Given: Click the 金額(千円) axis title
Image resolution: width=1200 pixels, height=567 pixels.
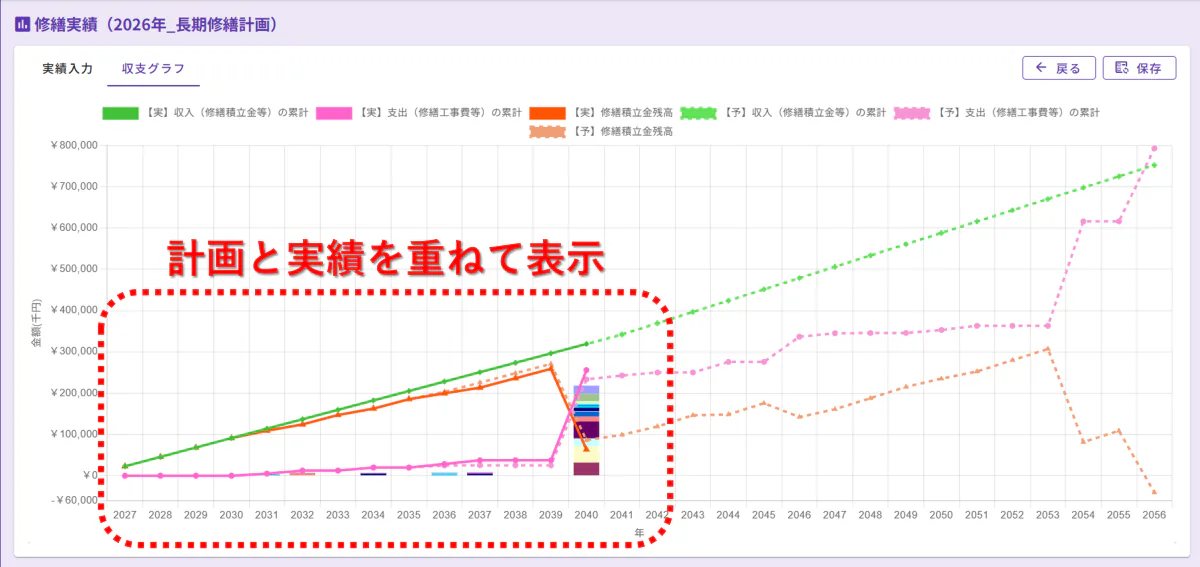Looking at the screenshot, I should [x=36, y=321].
